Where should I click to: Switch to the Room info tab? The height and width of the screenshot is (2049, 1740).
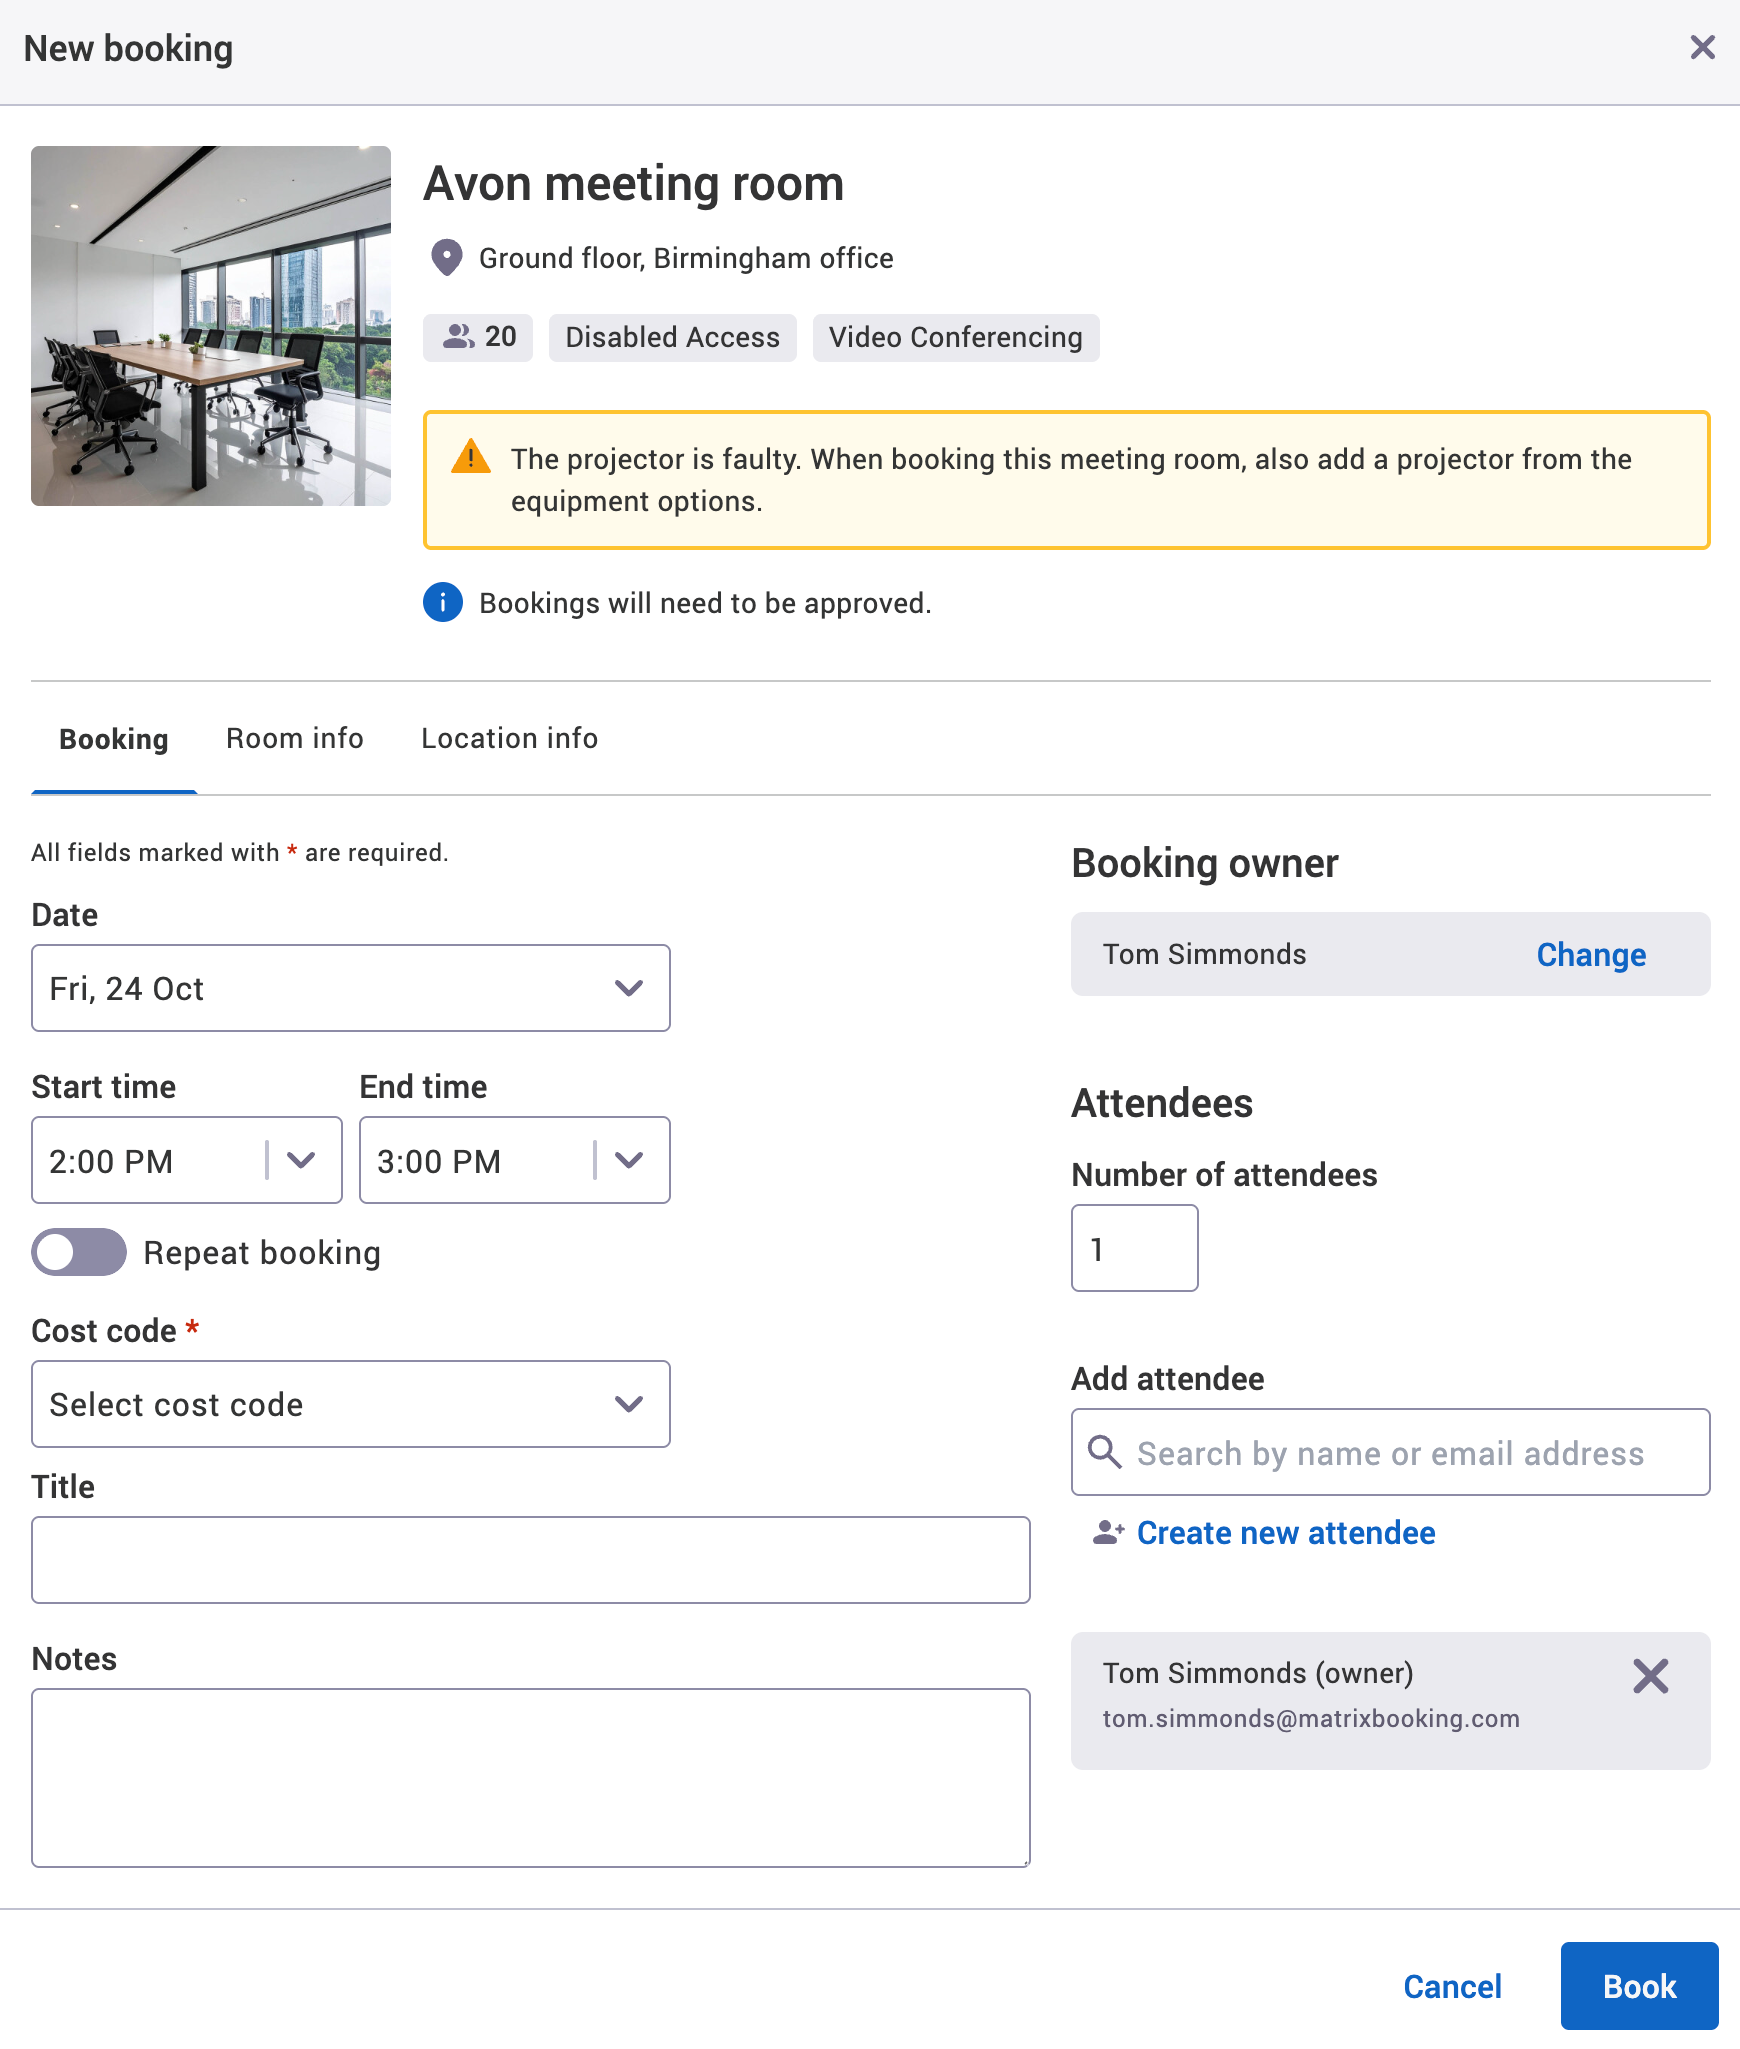294,738
